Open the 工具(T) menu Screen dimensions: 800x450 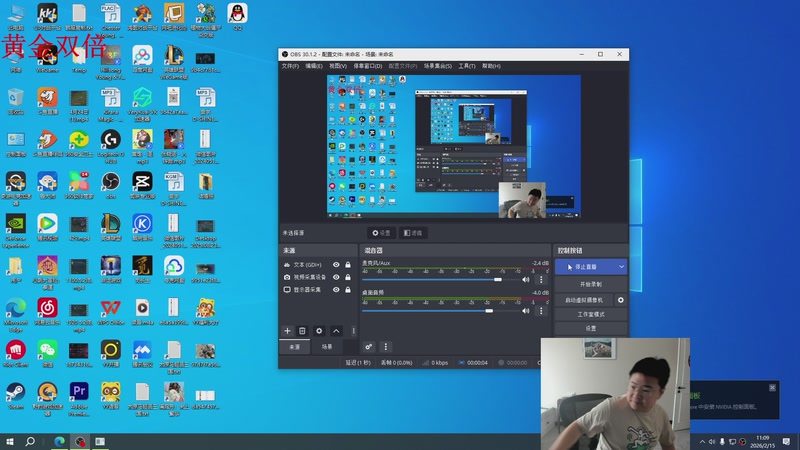466,66
